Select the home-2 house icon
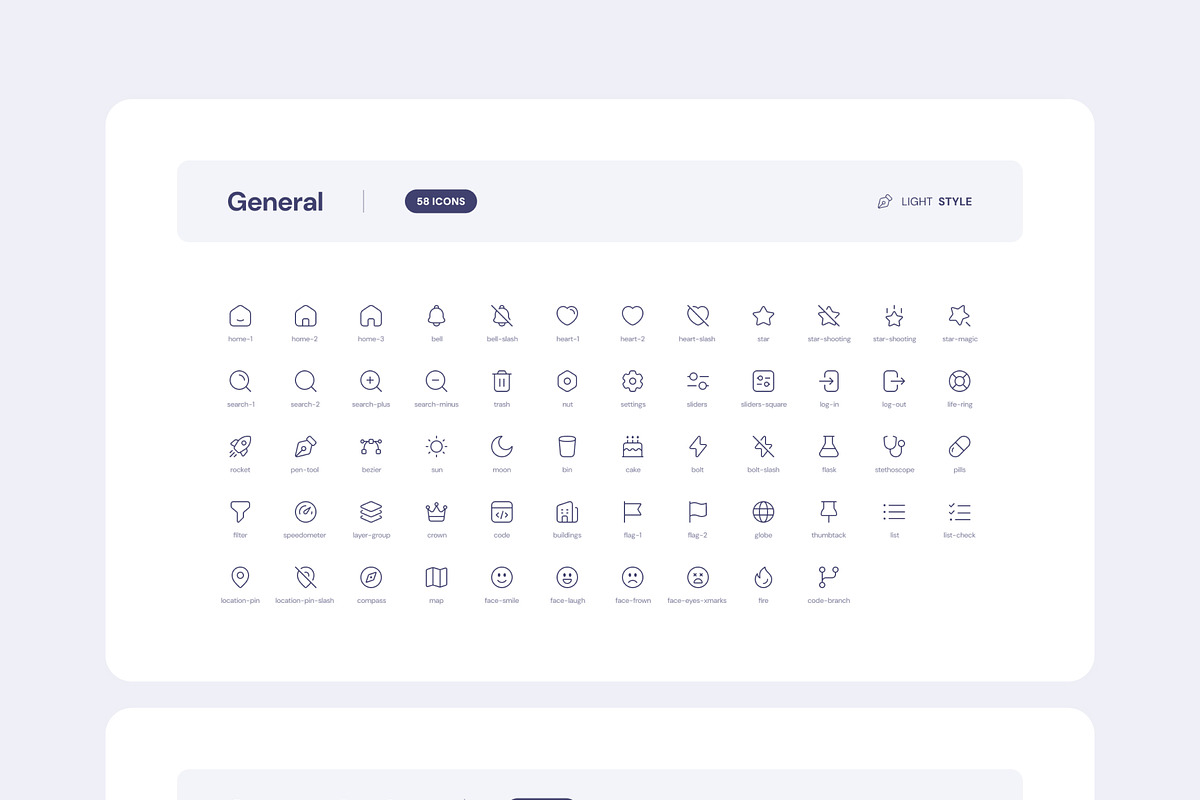The height and width of the screenshot is (800, 1200). [305, 316]
